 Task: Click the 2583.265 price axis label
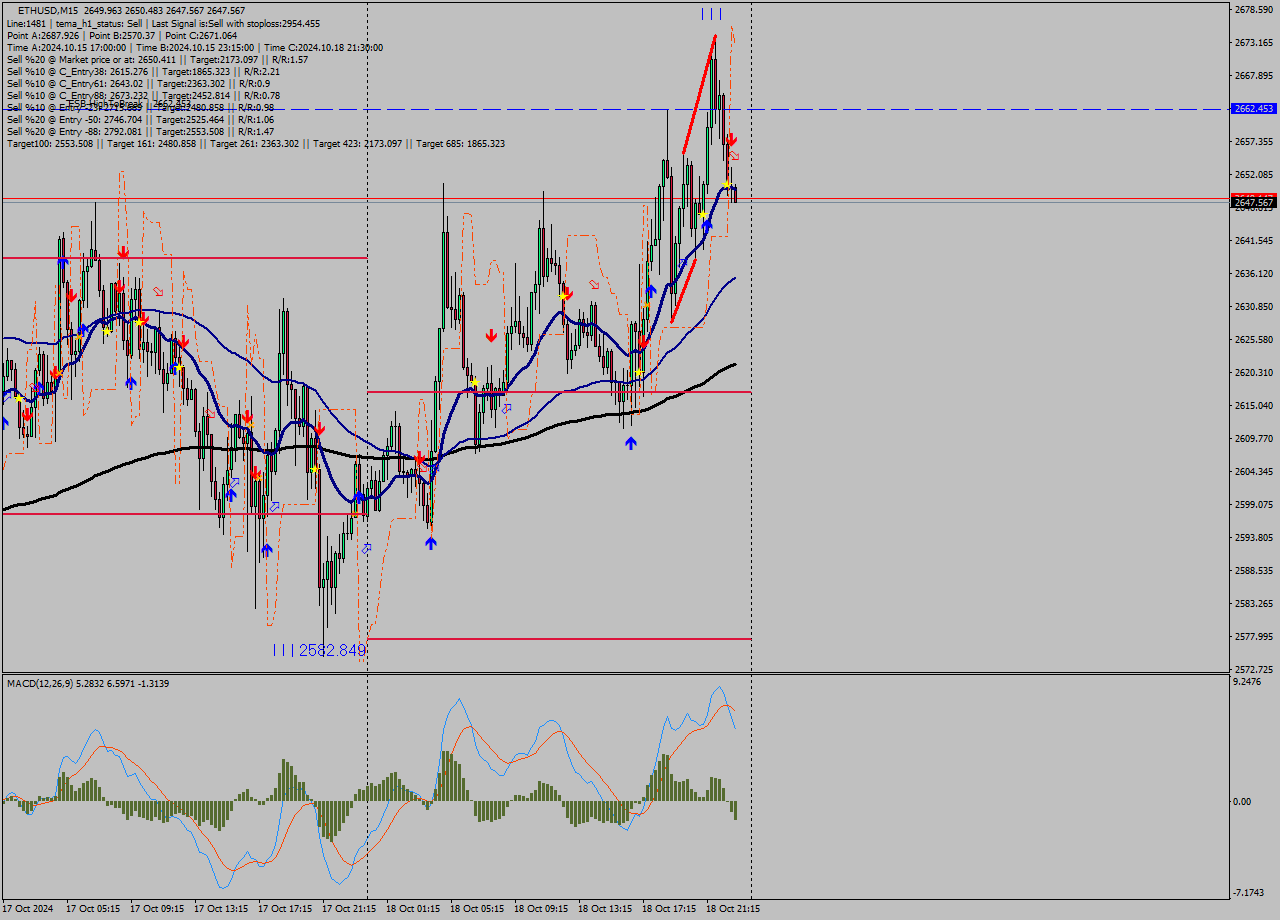(1254, 604)
